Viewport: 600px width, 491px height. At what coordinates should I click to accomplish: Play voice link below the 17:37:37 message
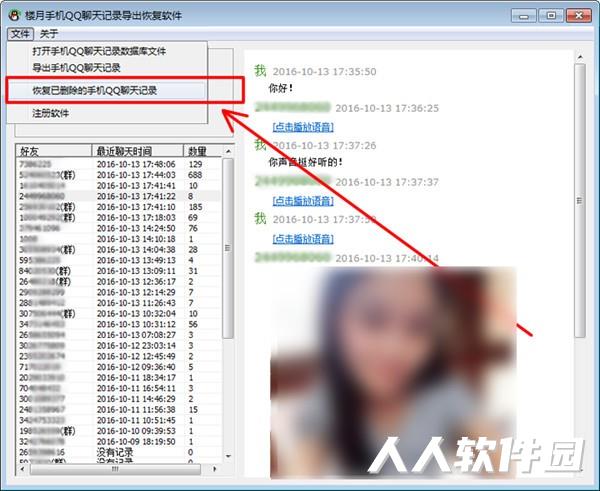tap(303, 201)
